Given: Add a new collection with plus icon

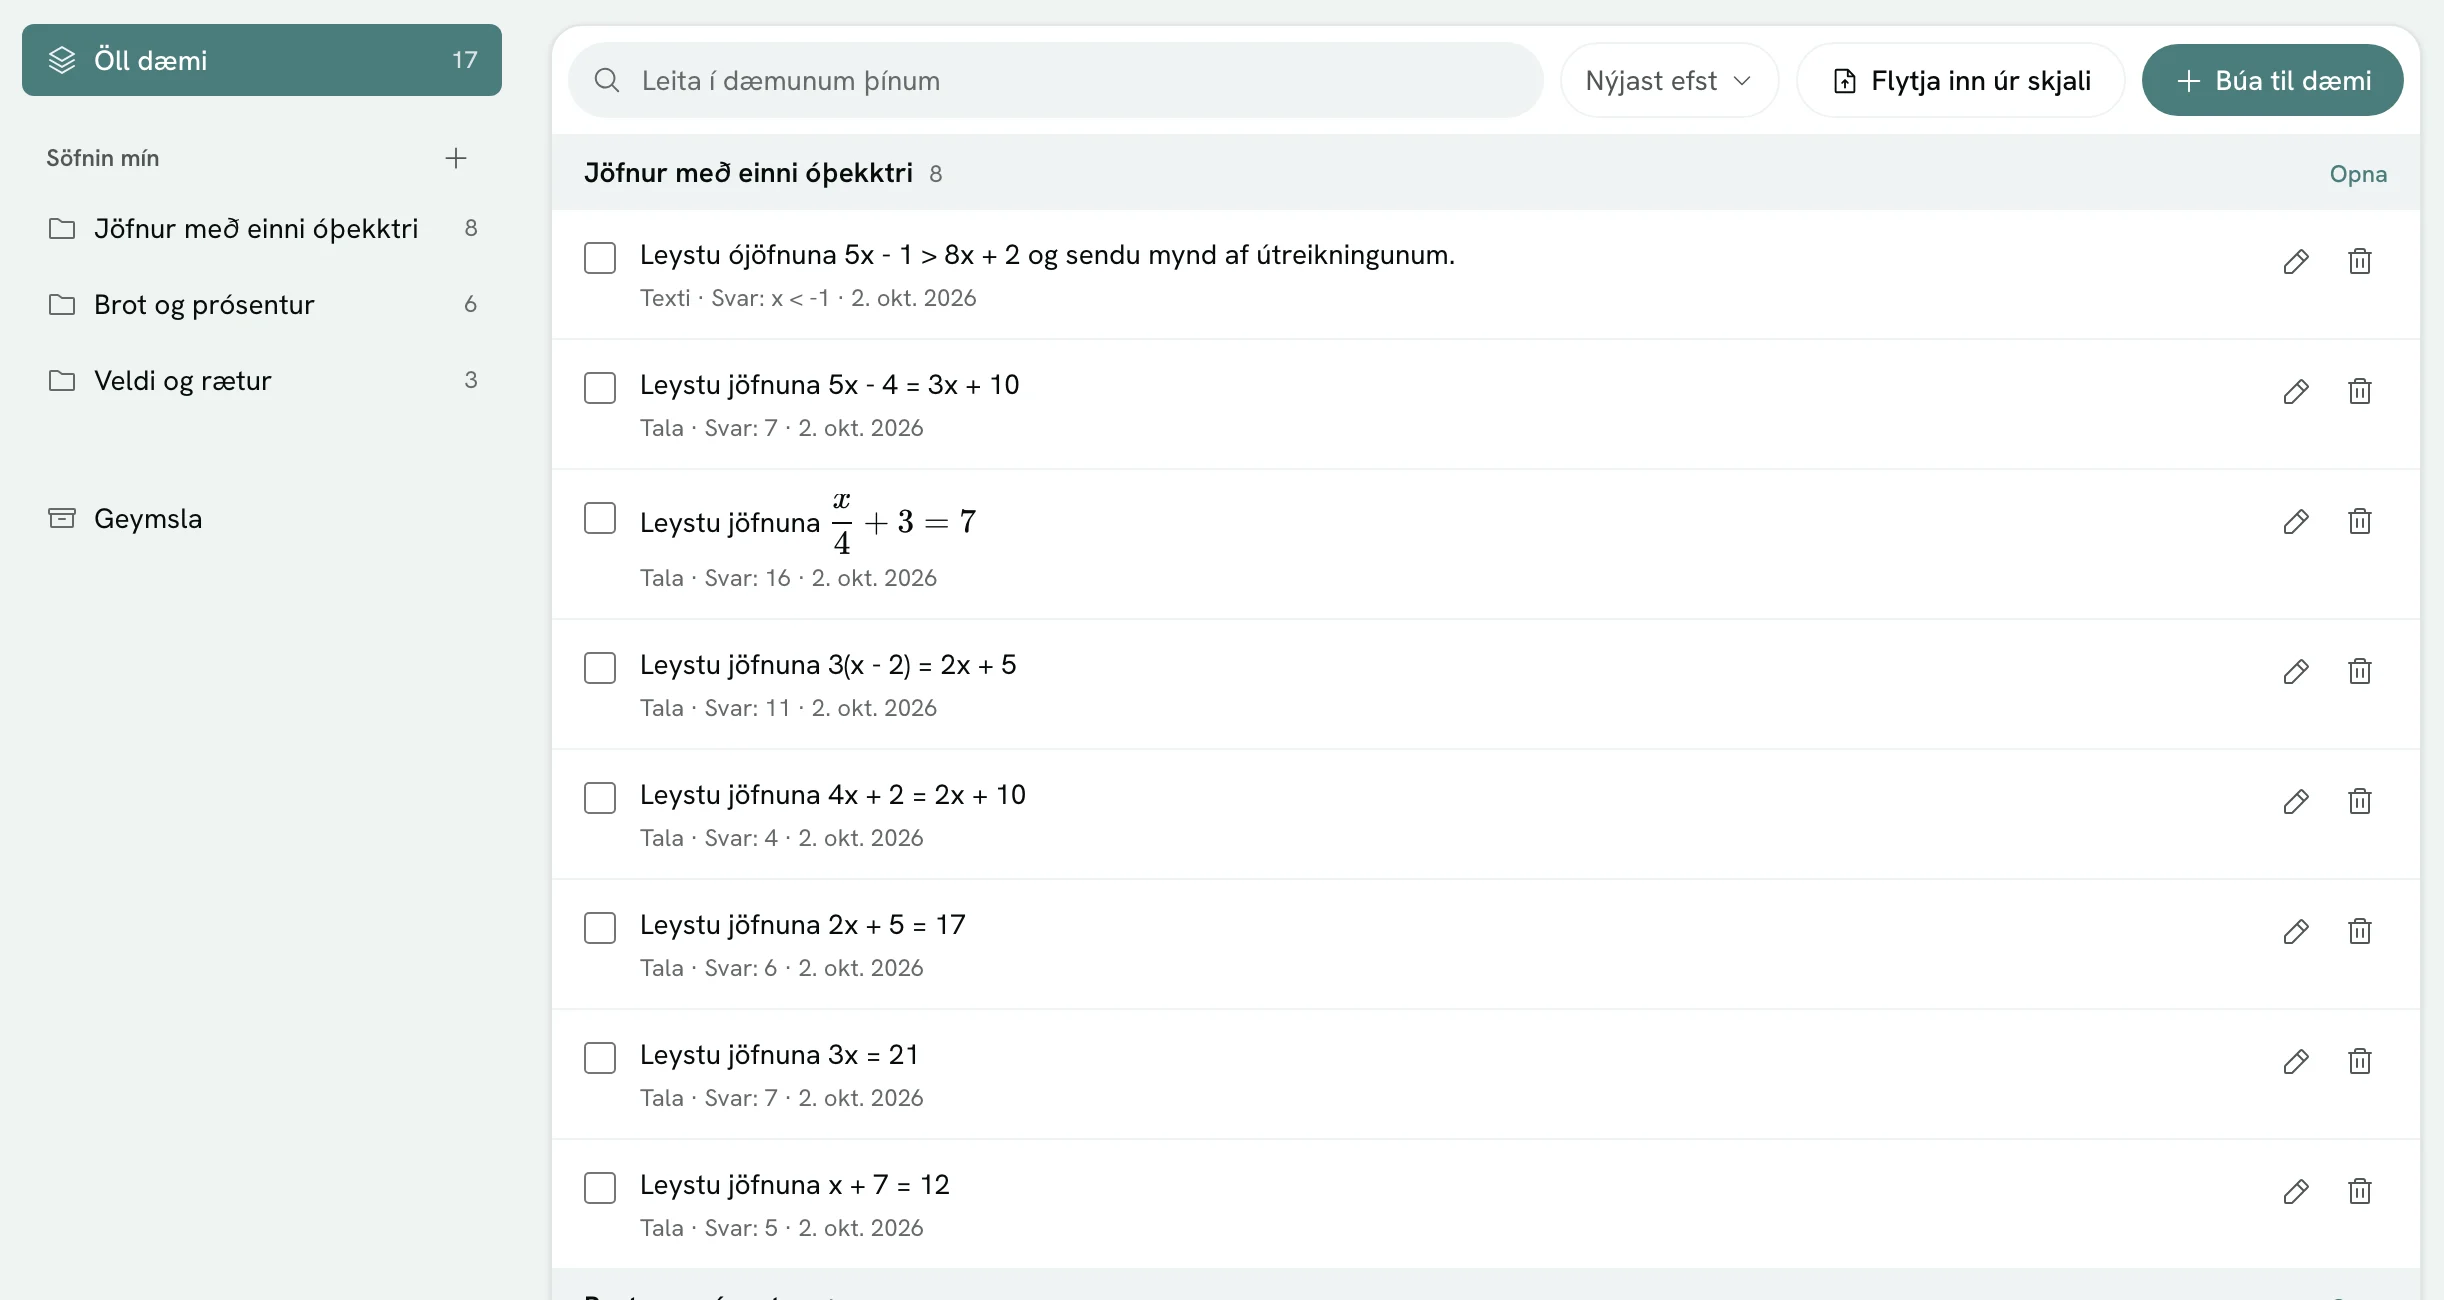Looking at the screenshot, I should pyautogui.click(x=456, y=158).
